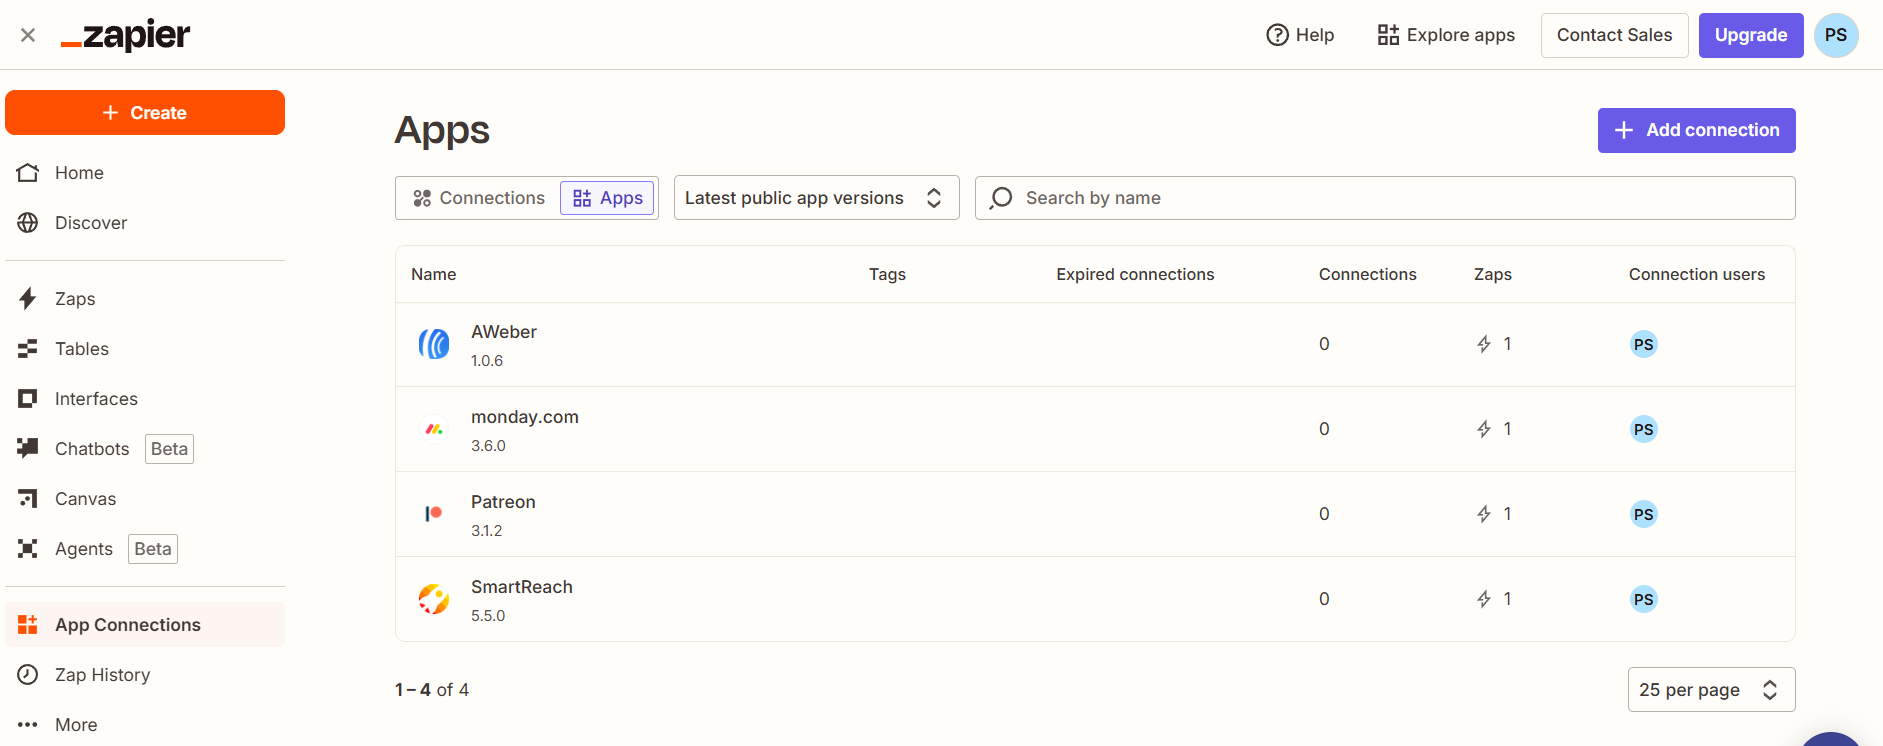
Task: Click the Zaps lightning icon in sidebar
Action: click(28, 299)
